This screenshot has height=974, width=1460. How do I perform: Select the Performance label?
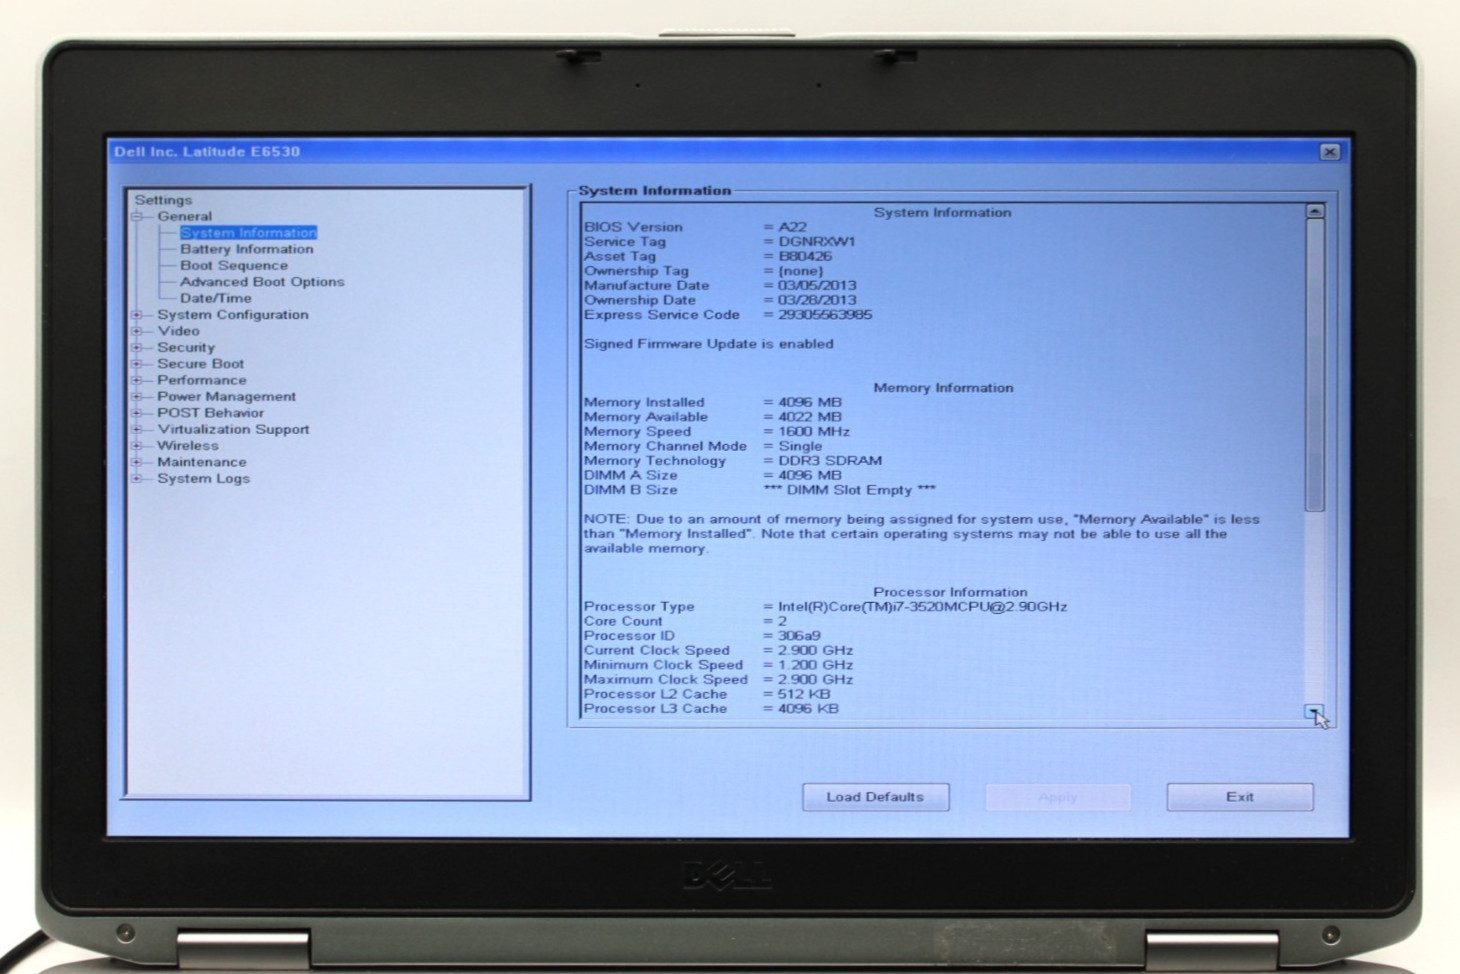tap(201, 380)
